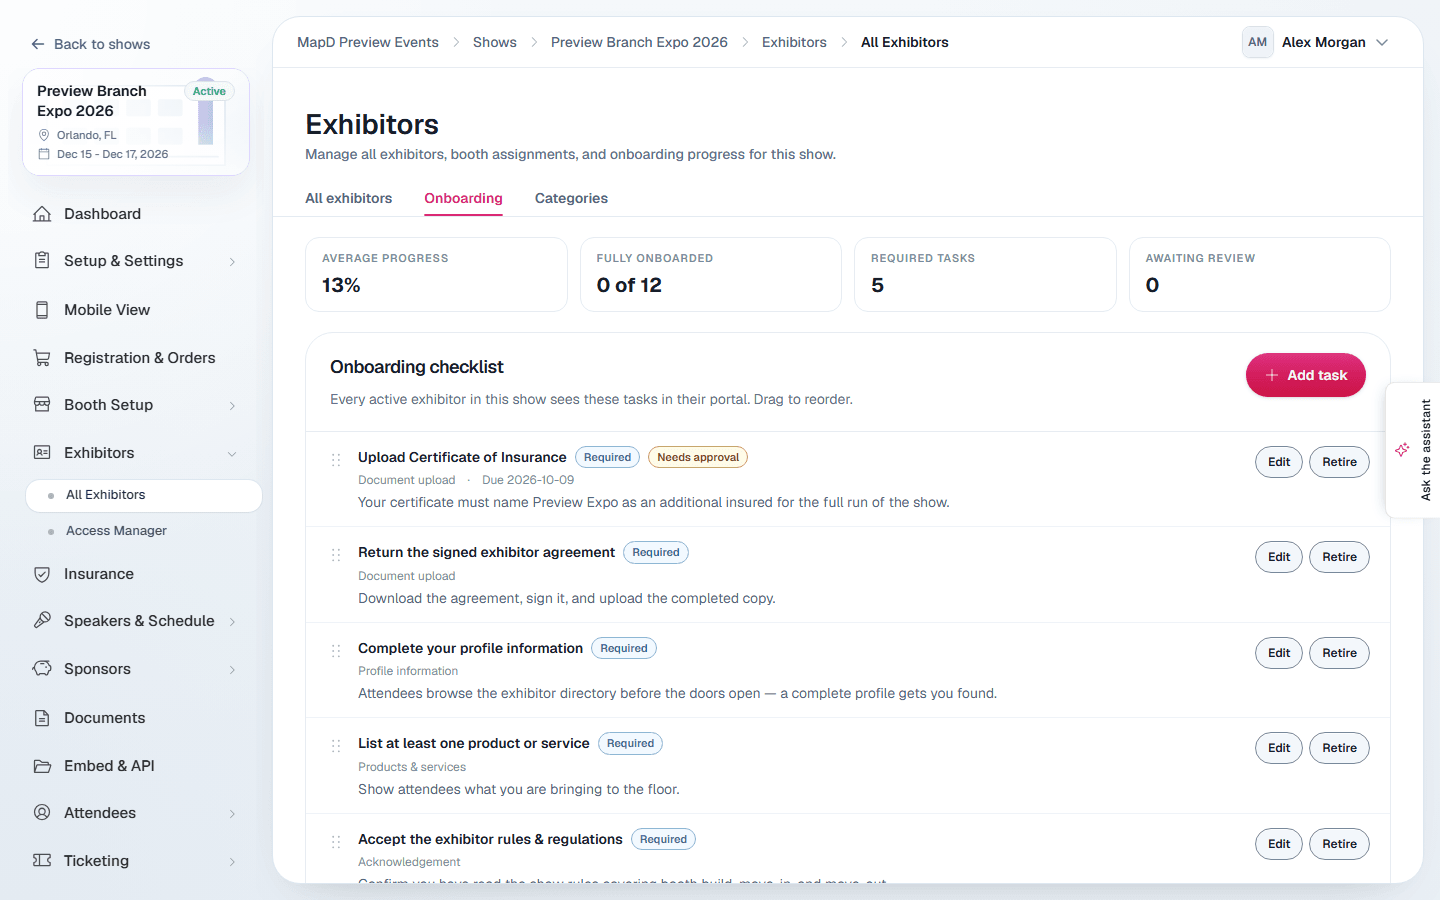Screen dimensions: 1440x900
Task: Click the Mobile View phone icon
Action: tap(42, 310)
